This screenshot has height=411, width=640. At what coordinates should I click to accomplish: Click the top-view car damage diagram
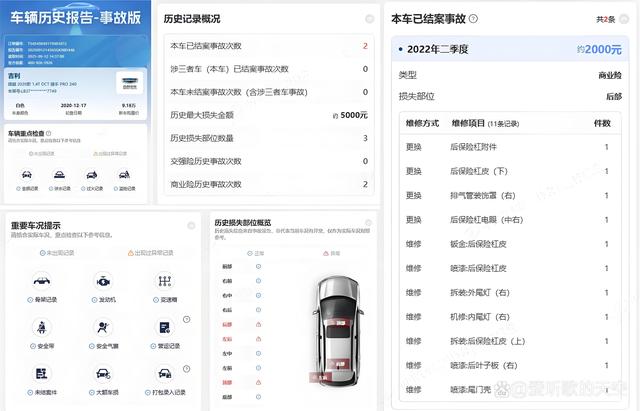(x=339, y=331)
